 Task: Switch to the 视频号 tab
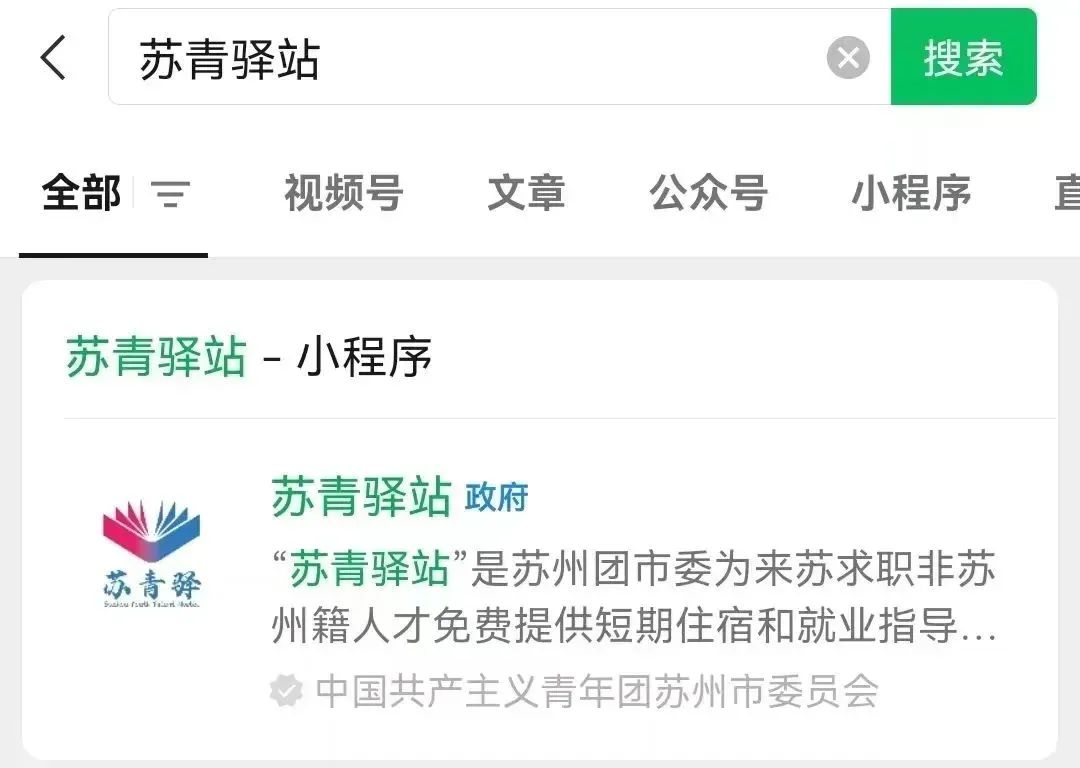coord(343,193)
